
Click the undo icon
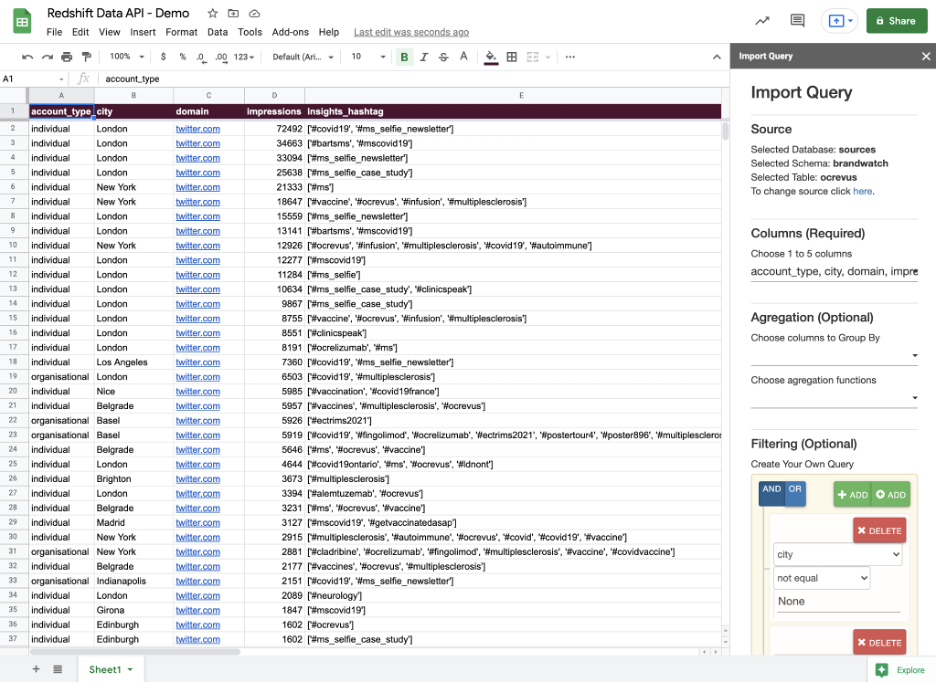[27, 57]
